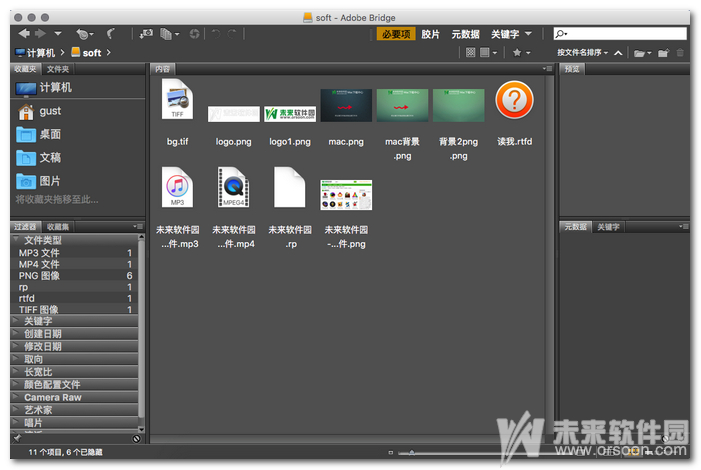Toggle rtfd file type filter
Viewport: 701px width, 470px height.
(x=74, y=298)
